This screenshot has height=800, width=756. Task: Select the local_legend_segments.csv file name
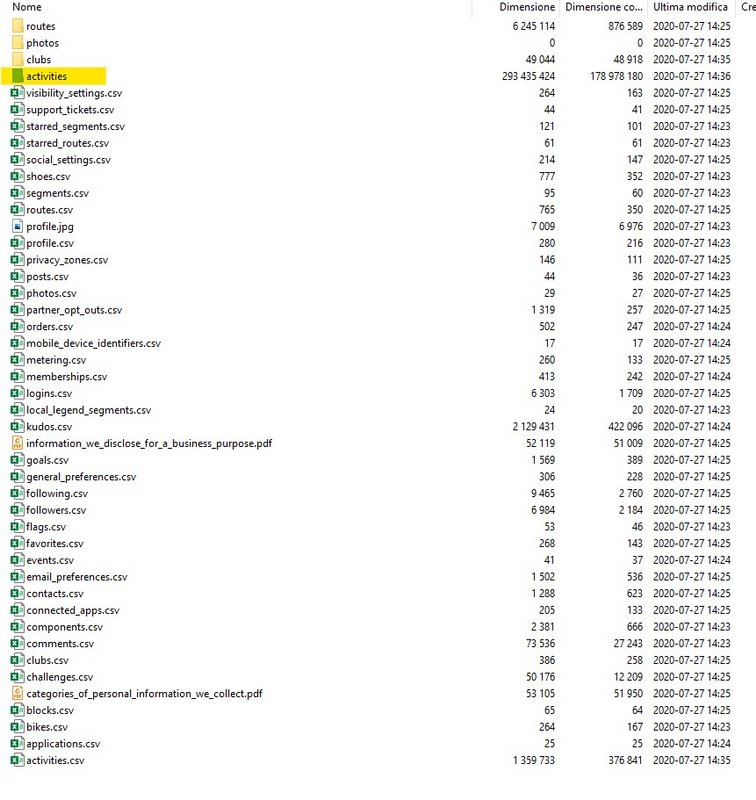(89, 410)
